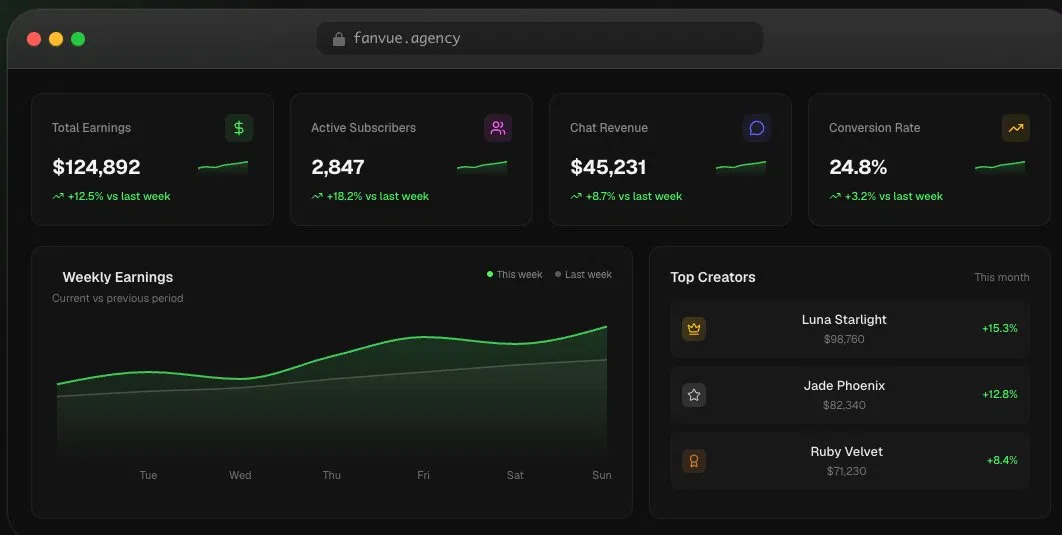Click the Tue label on the chart axis
1062x535 pixels.
coord(148,475)
